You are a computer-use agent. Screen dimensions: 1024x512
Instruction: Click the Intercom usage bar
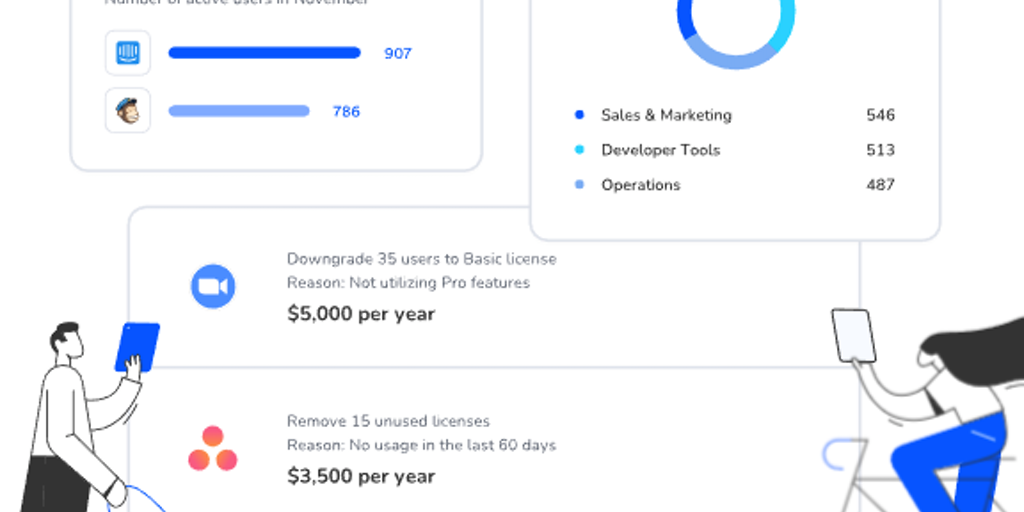tap(264, 53)
